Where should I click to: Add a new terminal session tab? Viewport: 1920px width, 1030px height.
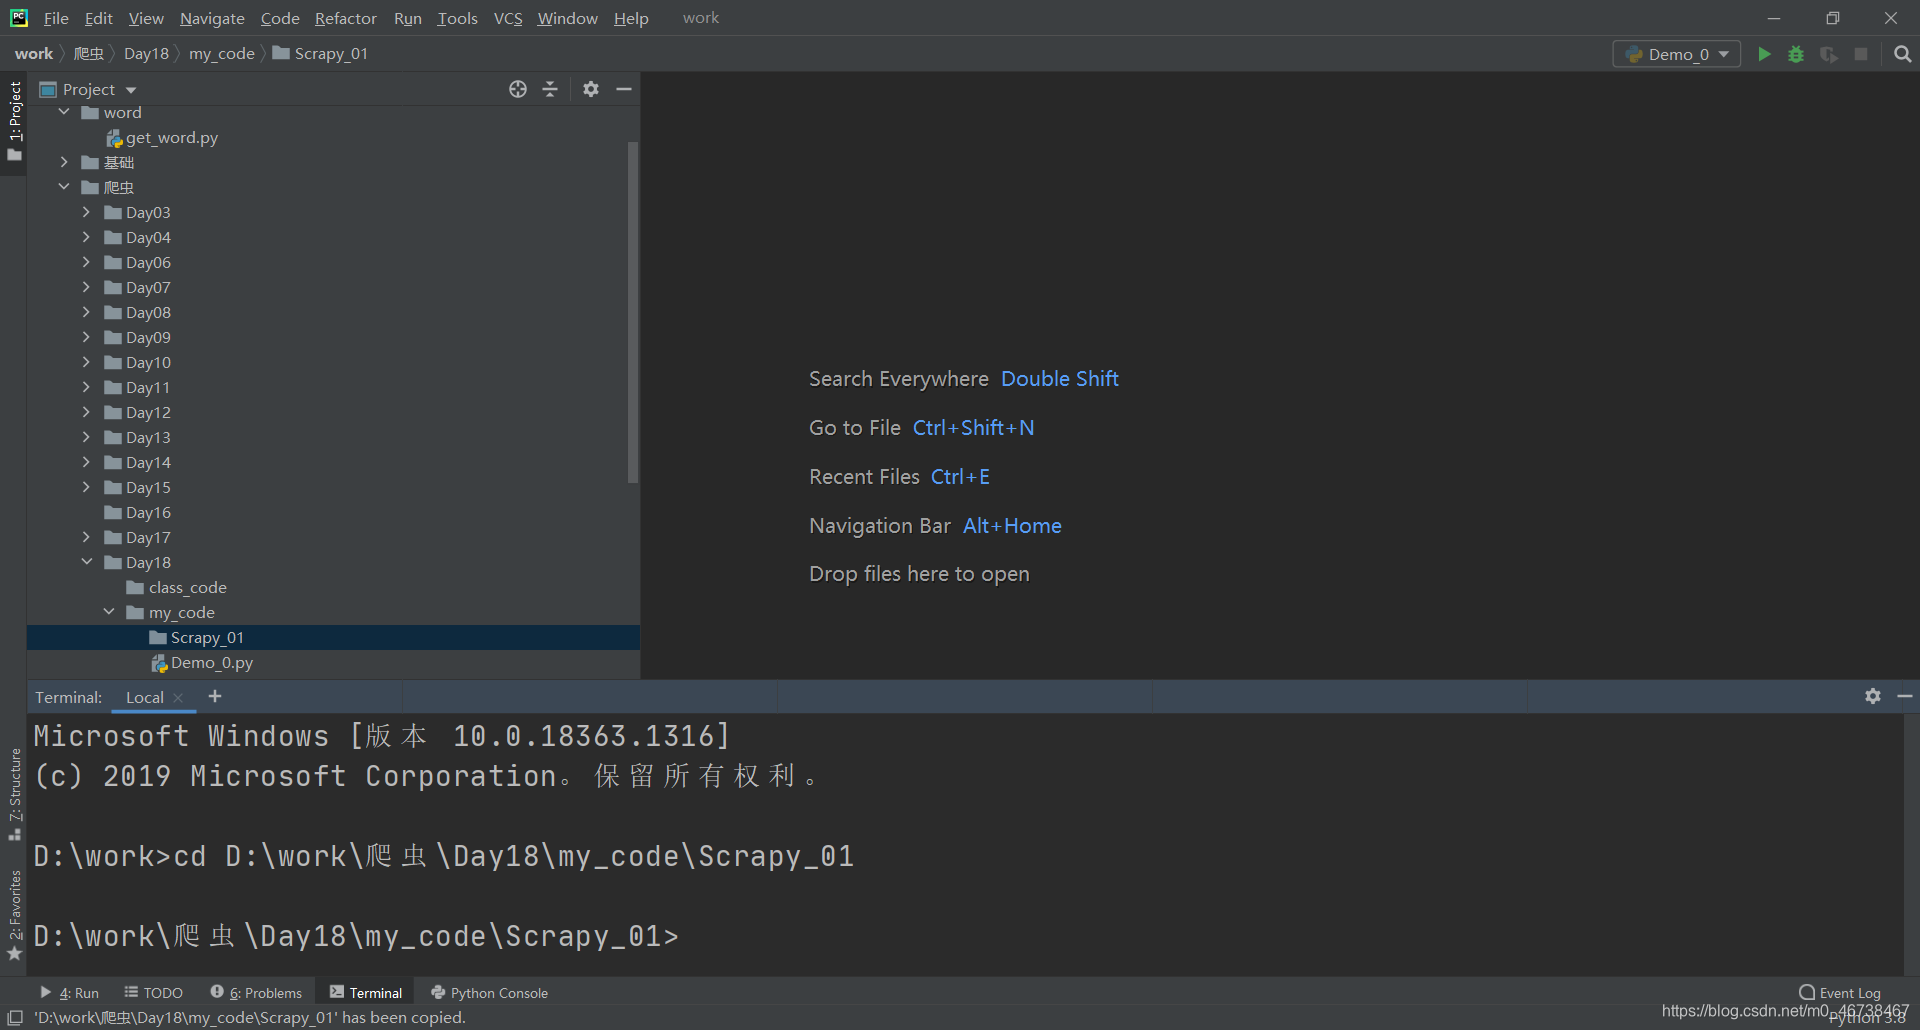click(x=215, y=696)
